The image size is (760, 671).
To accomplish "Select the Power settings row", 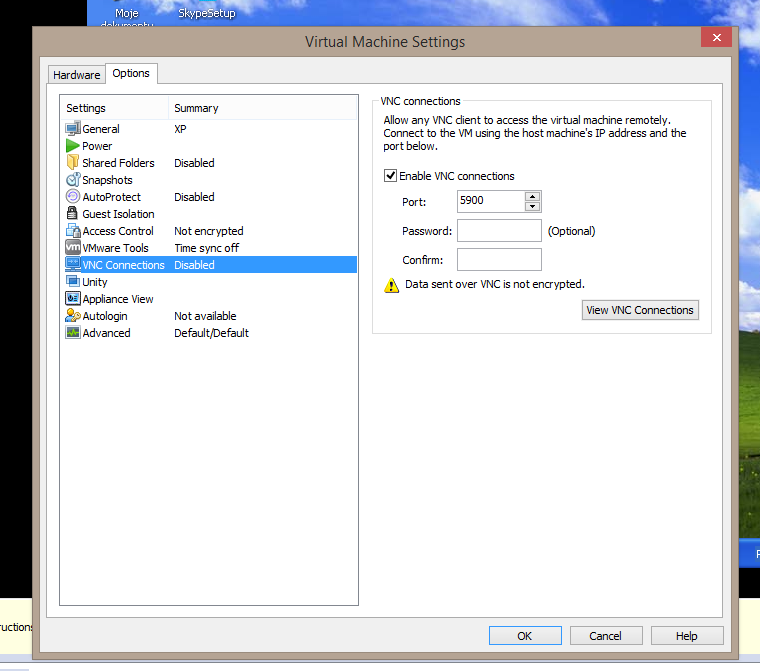I will (208, 146).
